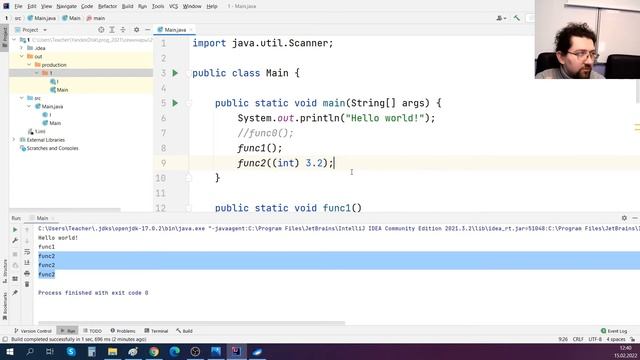The image size is (640, 360).
Task: Open the user account icon in top toolbar
Action: [x=501, y=18]
